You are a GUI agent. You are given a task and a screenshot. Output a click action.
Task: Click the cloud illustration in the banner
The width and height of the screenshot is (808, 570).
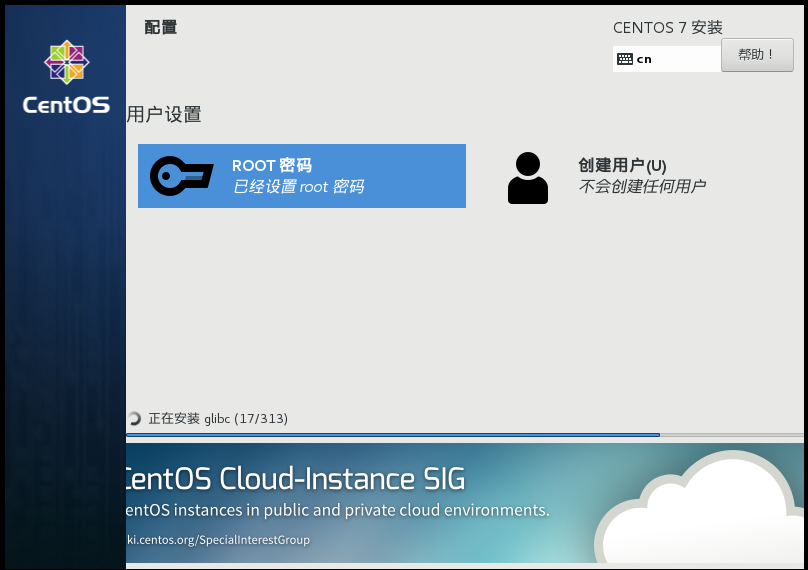coord(700,507)
